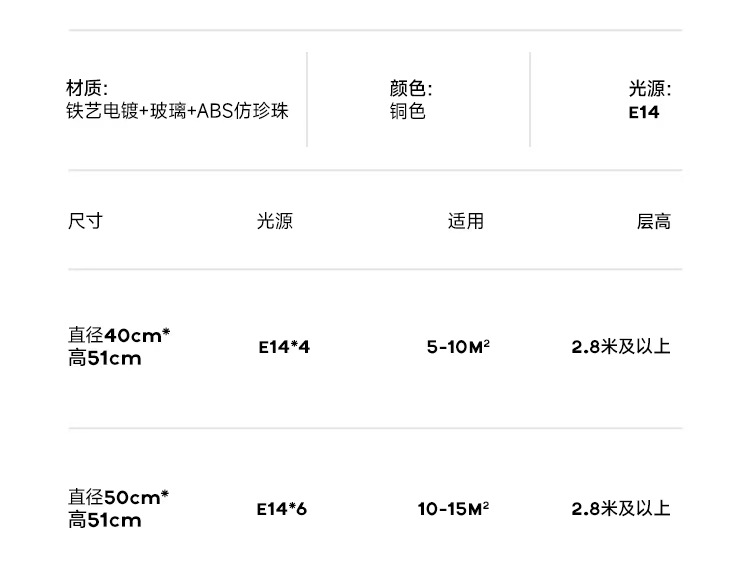Click the 5-10M² applicable area cell
This screenshot has width=750, height=577.
tap(458, 347)
